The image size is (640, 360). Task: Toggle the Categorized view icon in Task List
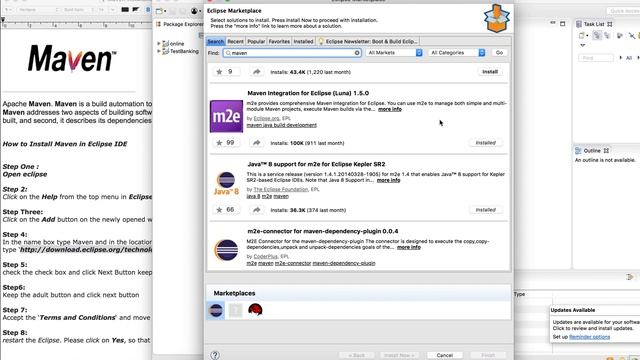click(x=597, y=36)
